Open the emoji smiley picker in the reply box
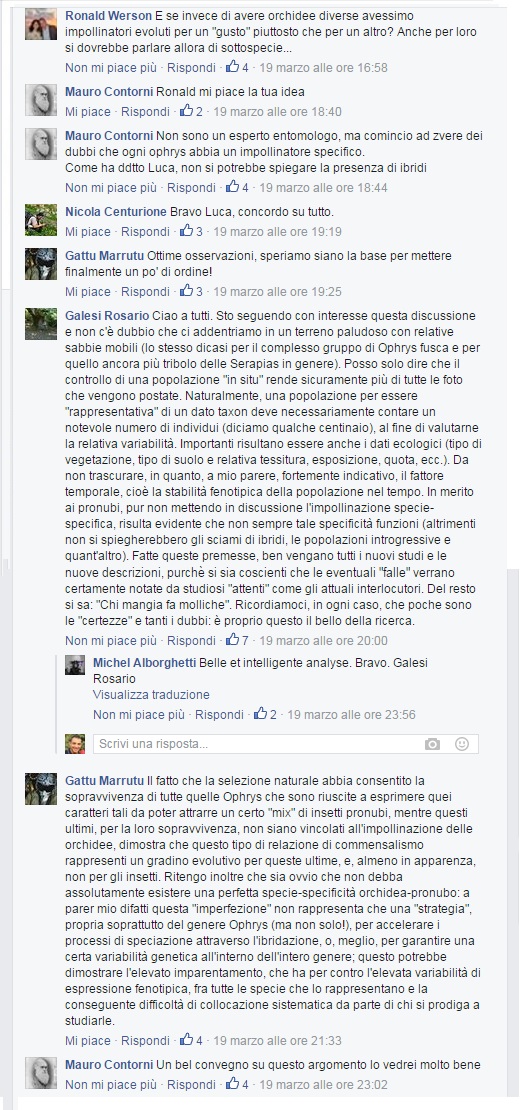Image resolution: width=520 pixels, height=1110 pixels. point(462,744)
